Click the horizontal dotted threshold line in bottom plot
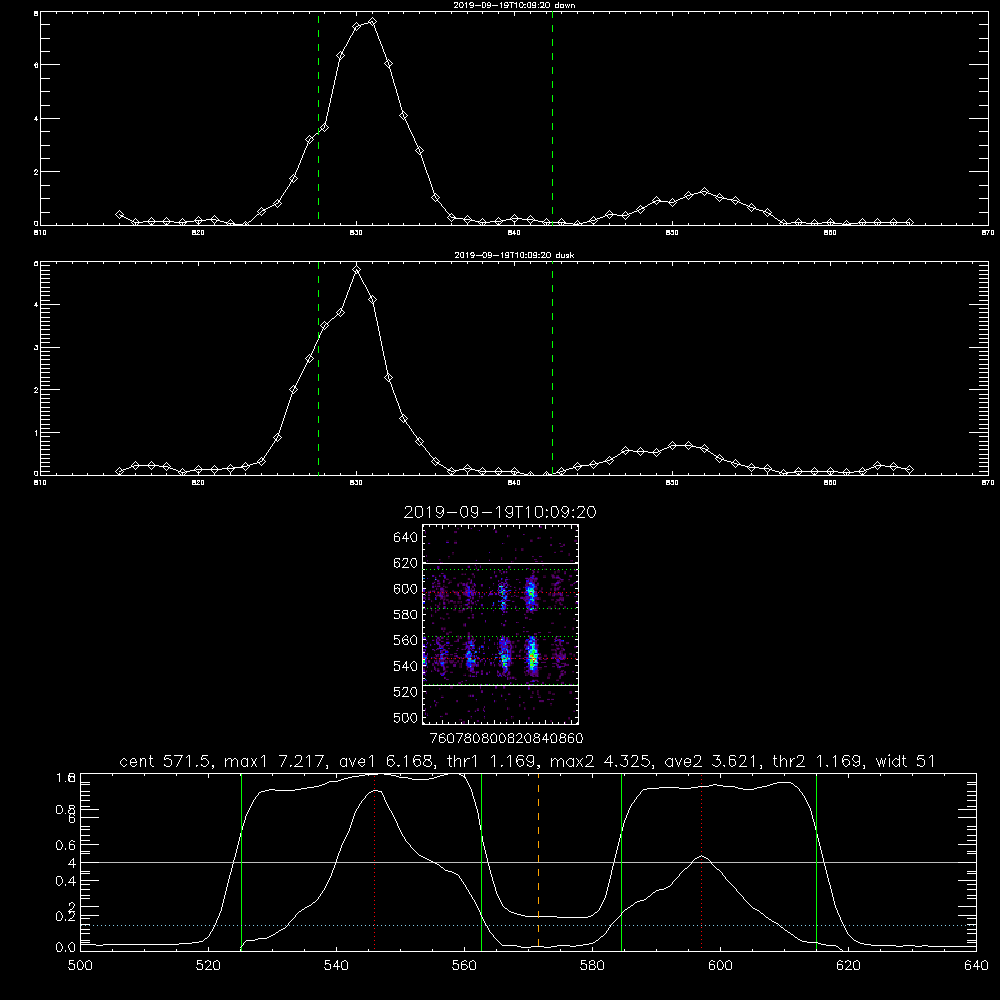The width and height of the screenshot is (1000, 1000). pyautogui.click(x=528, y=925)
